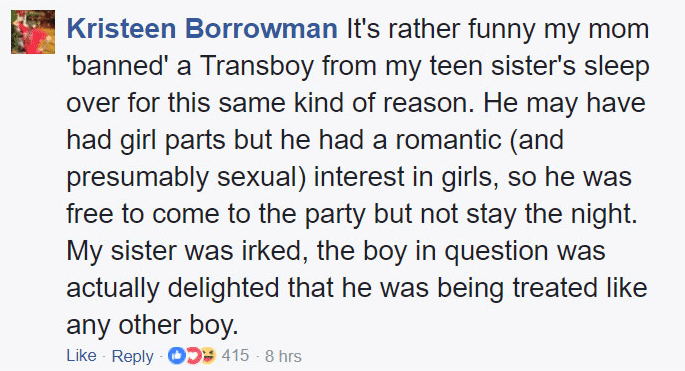Like this comment
Screen dimensions: 685x371
click(x=81, y=356)
